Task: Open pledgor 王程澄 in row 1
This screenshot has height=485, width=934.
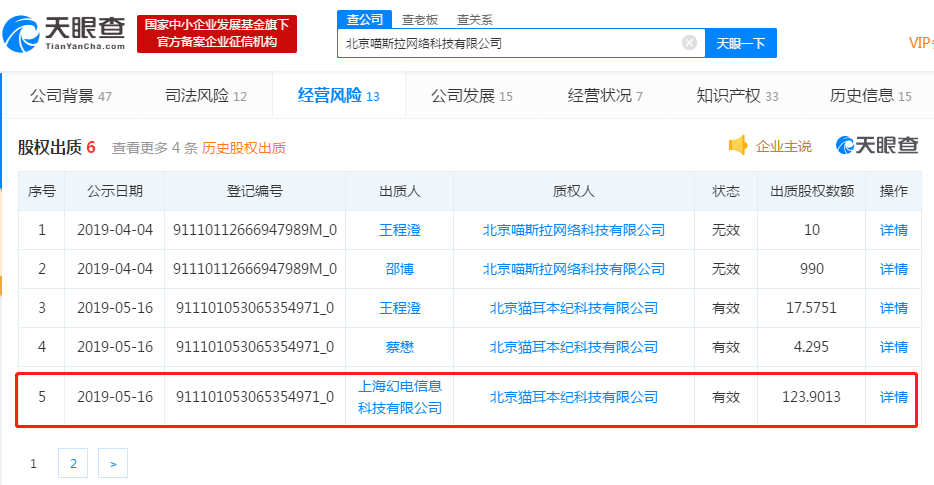Action: [x=400, y=230]
